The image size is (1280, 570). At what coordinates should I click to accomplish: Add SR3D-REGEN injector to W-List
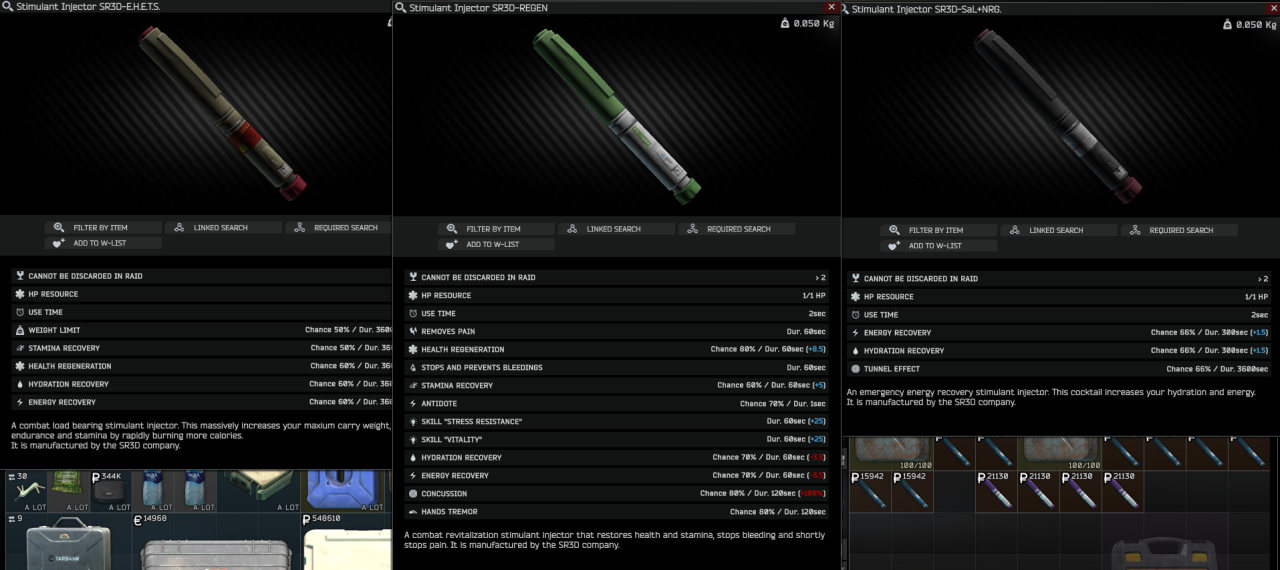(496, 244)
